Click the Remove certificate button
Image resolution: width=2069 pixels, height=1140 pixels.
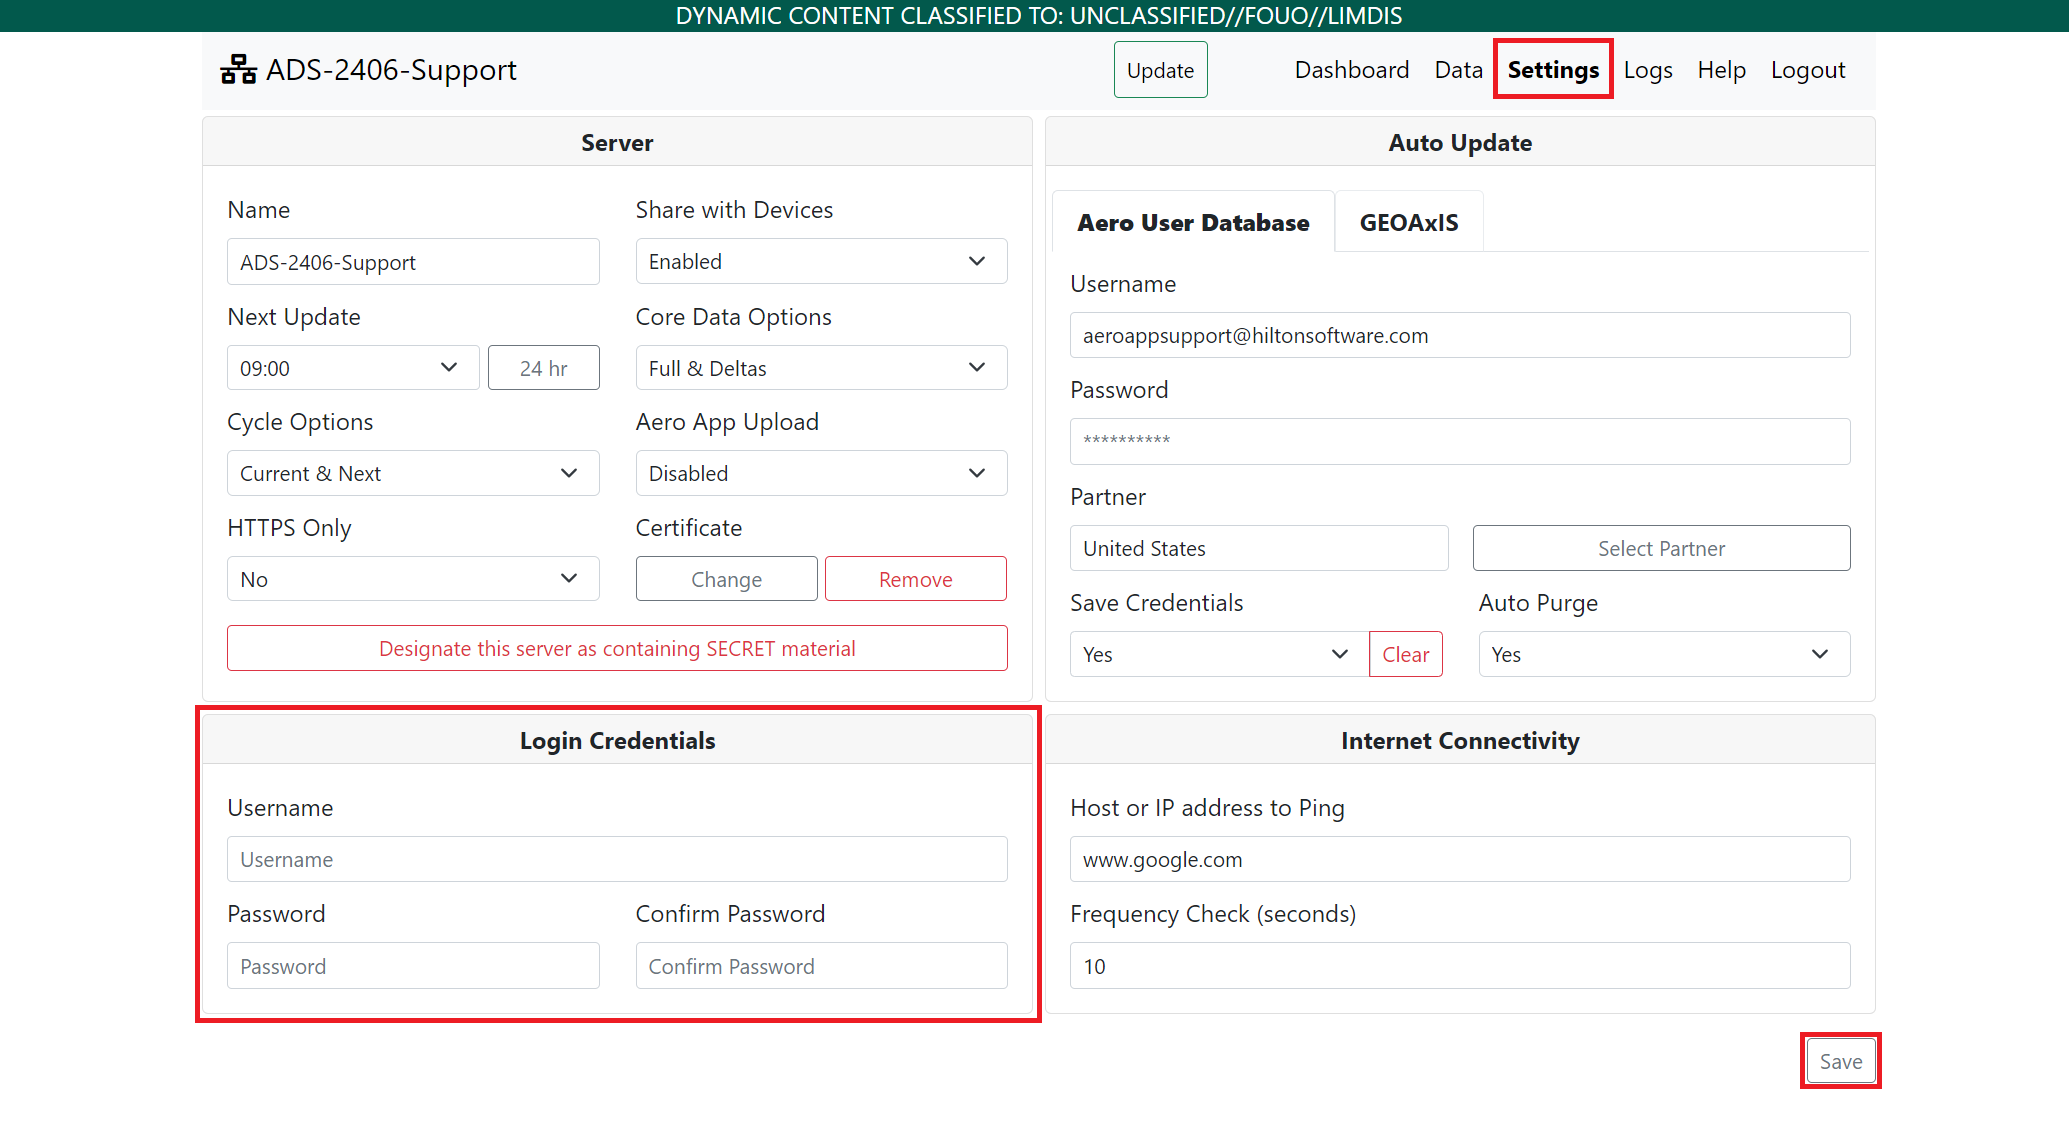pos(915,579)
